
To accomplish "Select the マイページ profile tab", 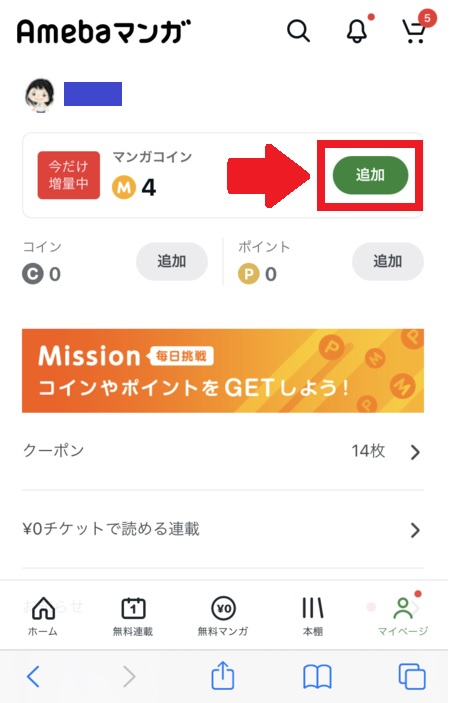I will 403,616.
